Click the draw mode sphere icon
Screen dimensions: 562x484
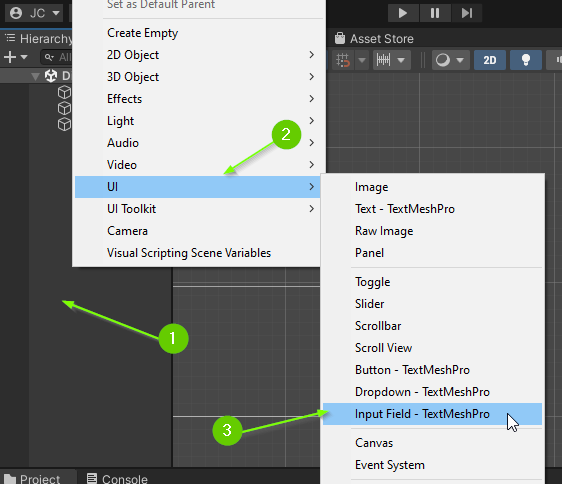tap(443, 60)
